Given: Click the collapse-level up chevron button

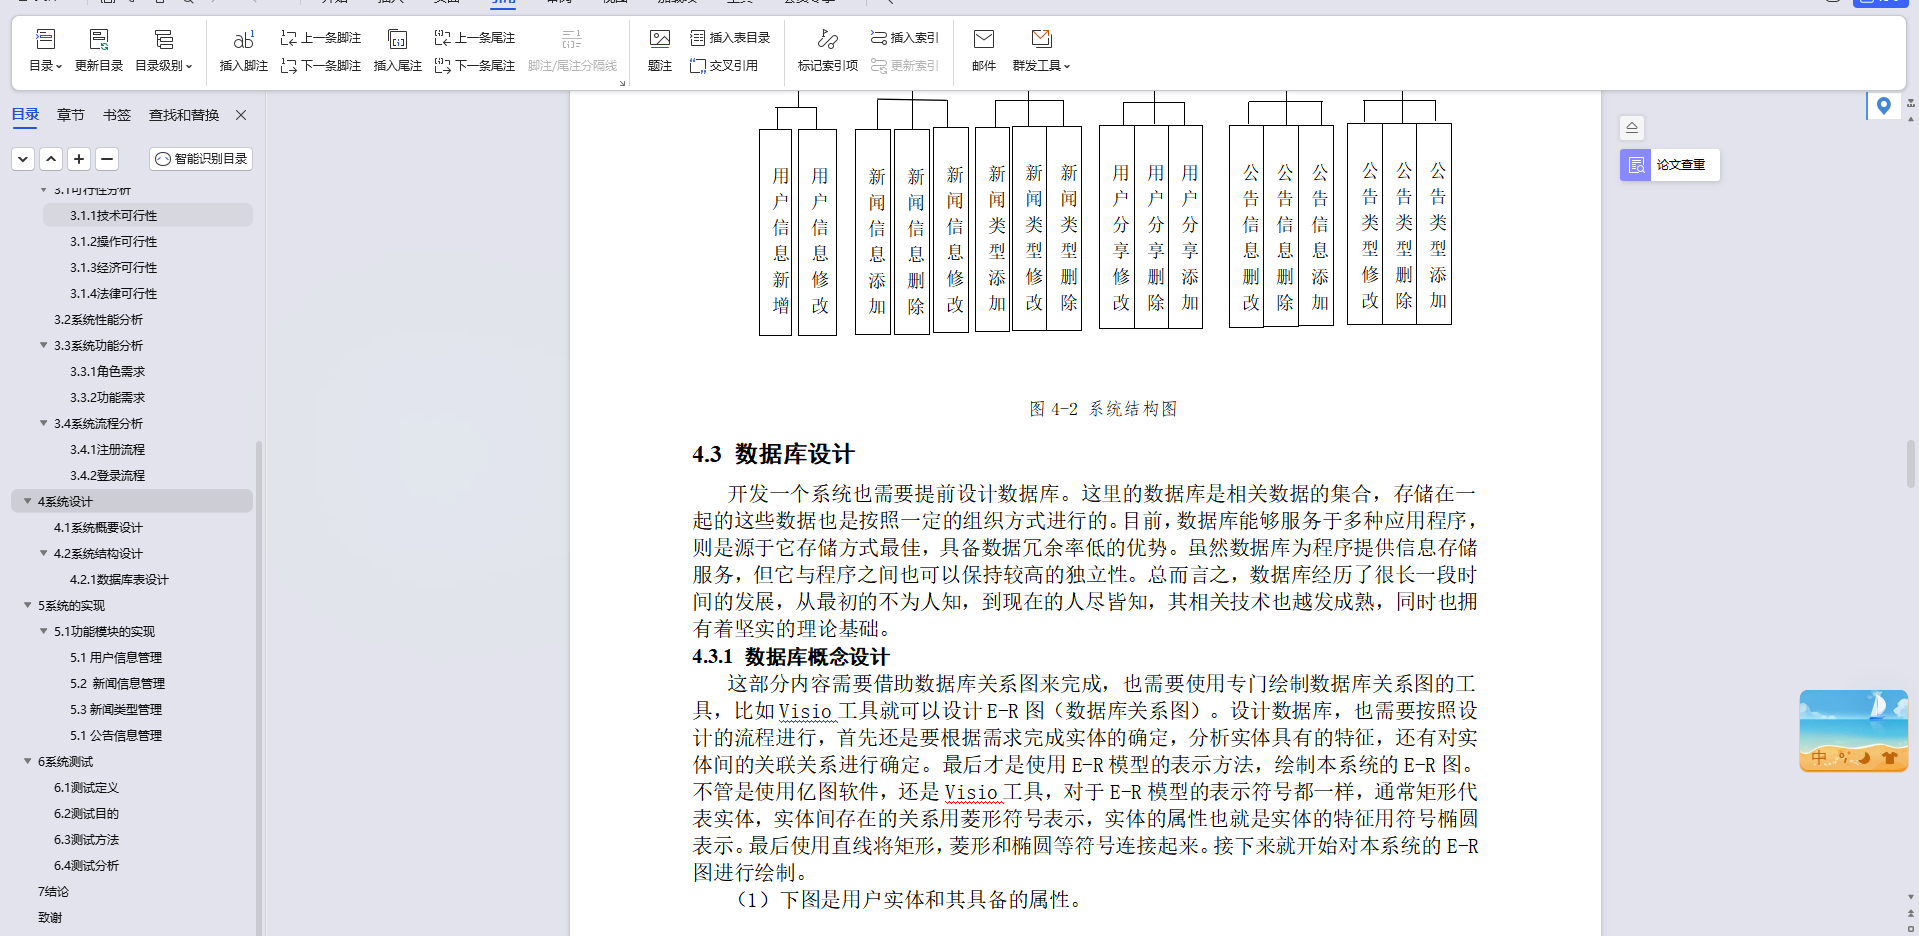Looking at the screenshot, I should point(51,159).
